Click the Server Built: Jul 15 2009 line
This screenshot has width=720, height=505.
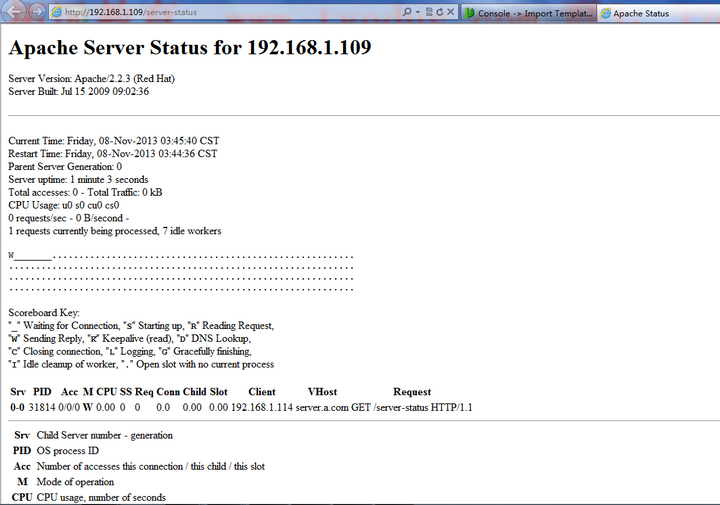click(x=79, y=91)
